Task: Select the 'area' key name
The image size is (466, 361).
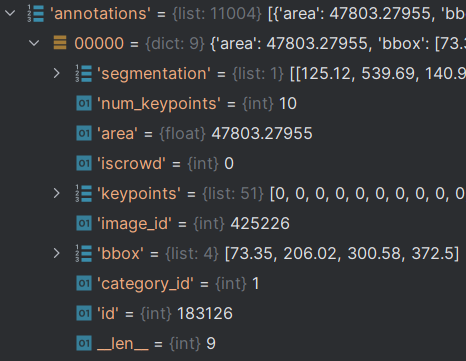Action: [117, 134]
